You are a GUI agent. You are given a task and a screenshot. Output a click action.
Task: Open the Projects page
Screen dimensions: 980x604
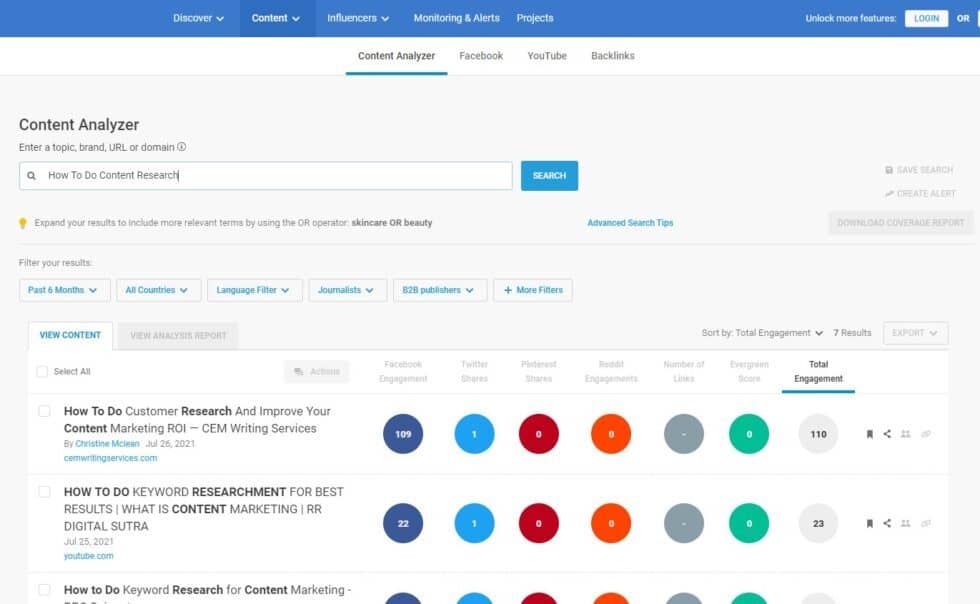click(x=535, y=18)
